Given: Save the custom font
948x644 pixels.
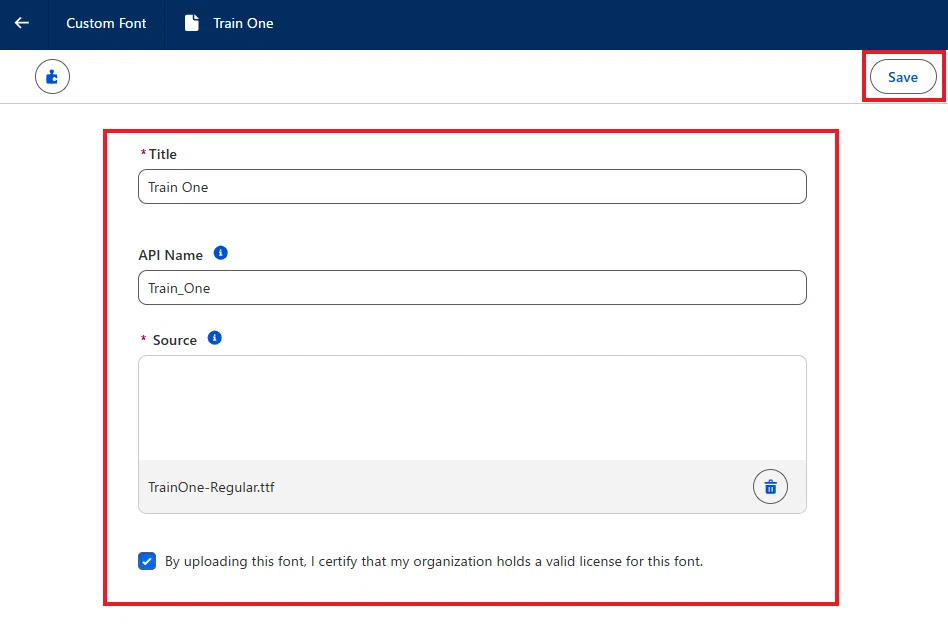Looking at the screenshot, I should [903, 77].
